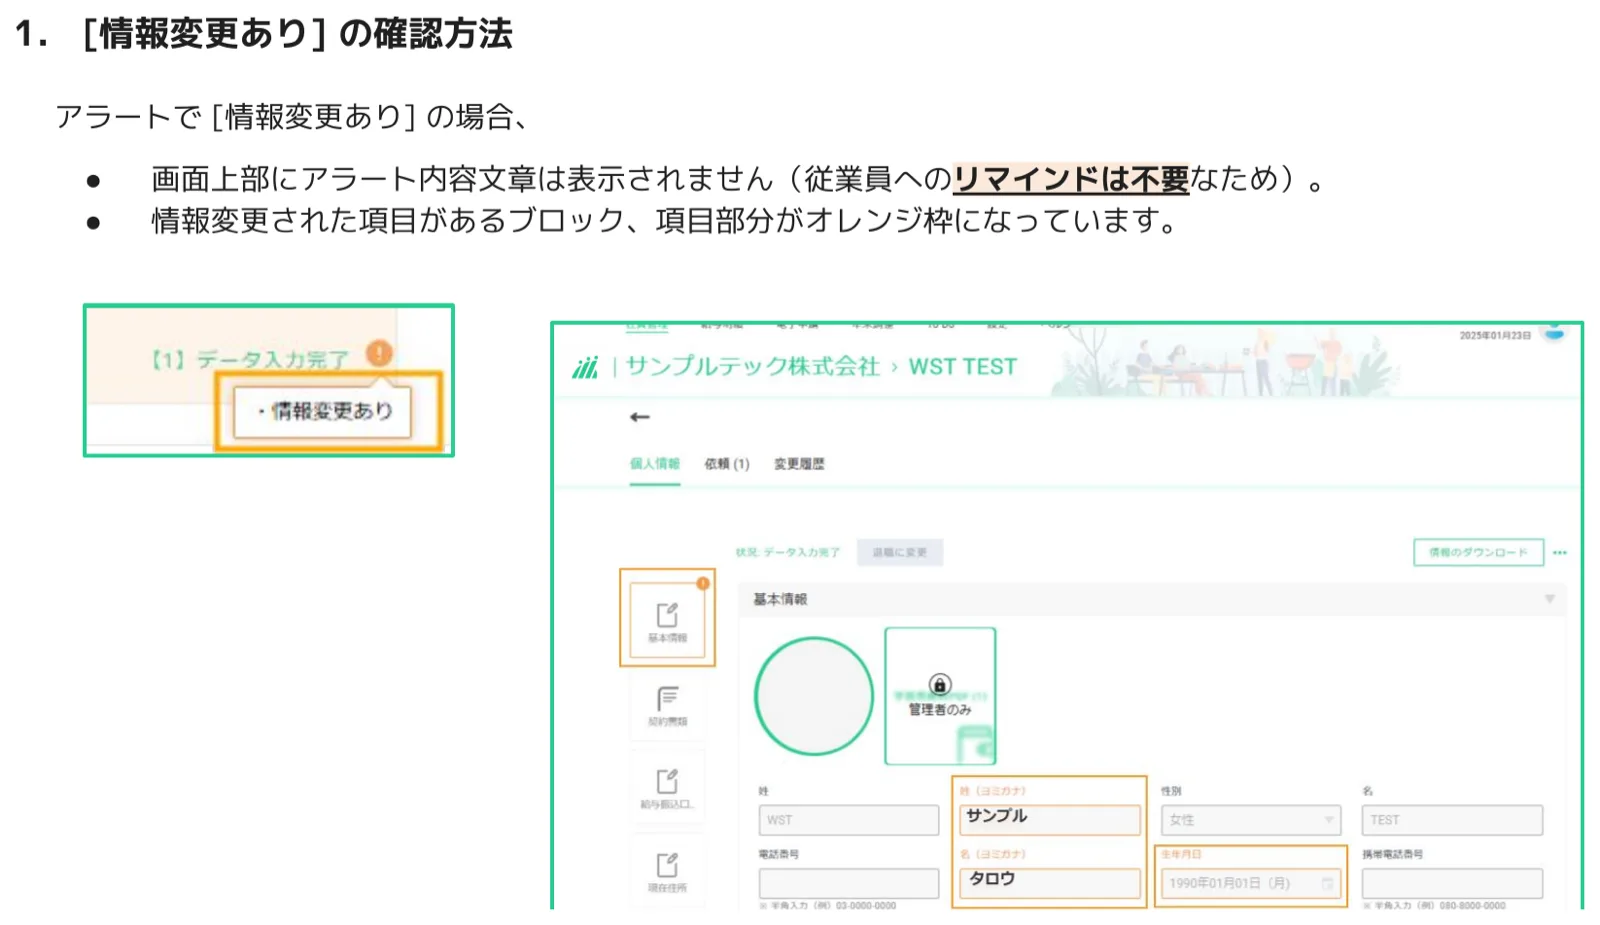Click the 管理者のみ card

(x=940, y=696)
